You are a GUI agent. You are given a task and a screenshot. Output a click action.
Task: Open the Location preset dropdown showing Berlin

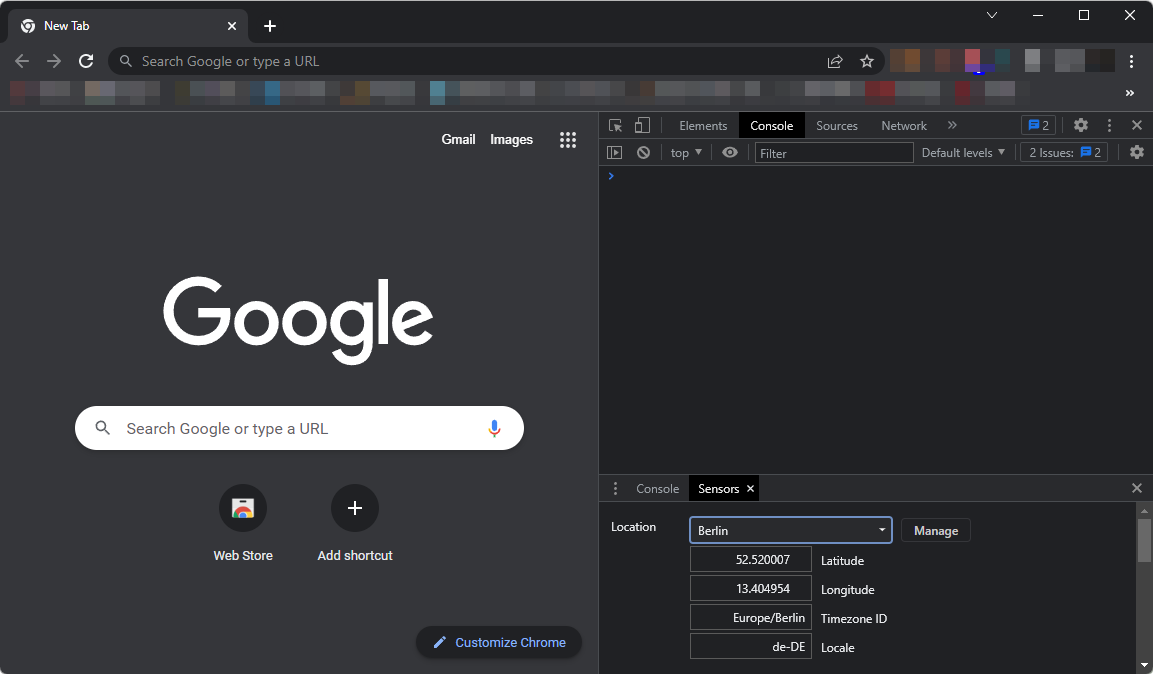pos(790,530)
